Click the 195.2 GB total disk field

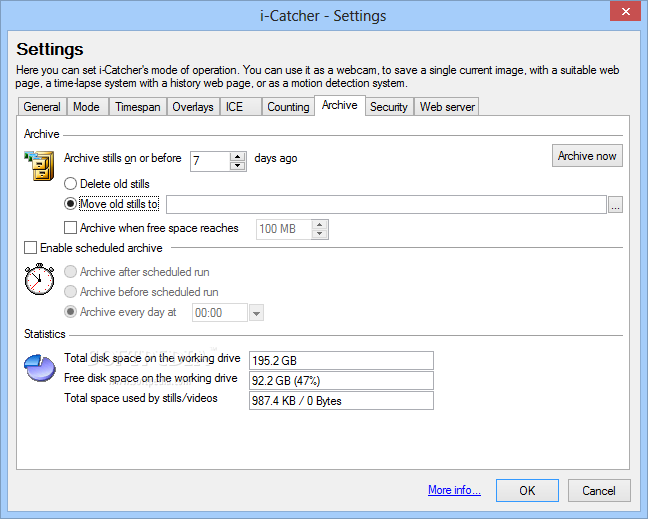(x=341, y=360)
